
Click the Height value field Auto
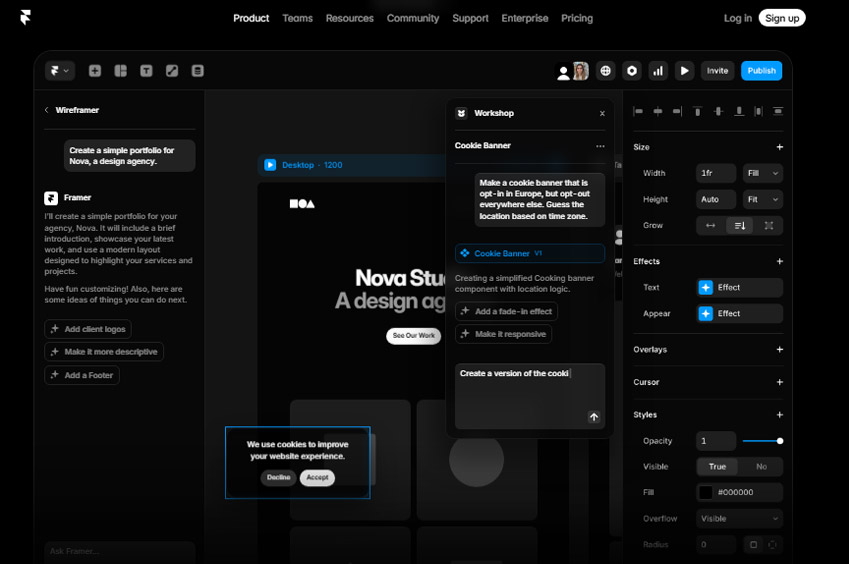point(716,199)
